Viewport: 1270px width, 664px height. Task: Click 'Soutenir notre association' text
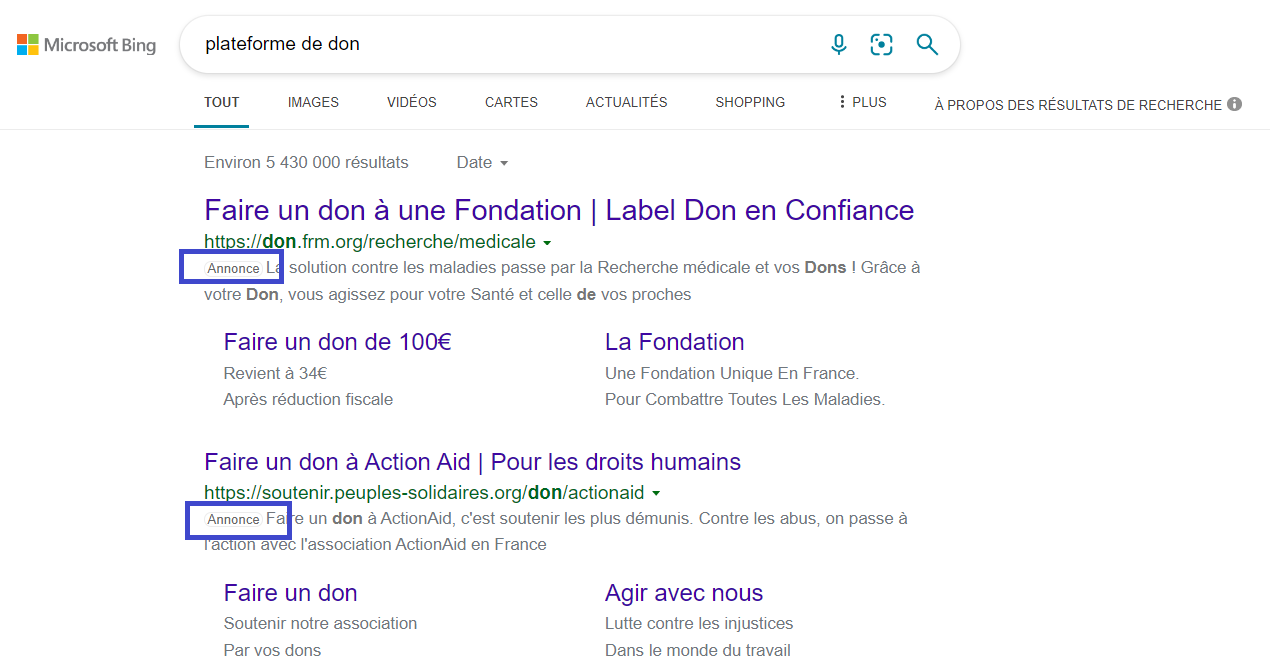(320, 623)
